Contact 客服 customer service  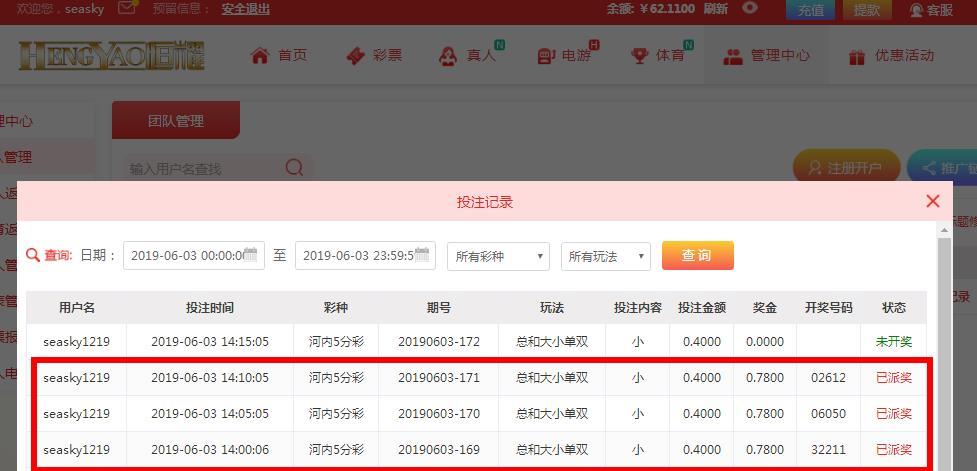tap(932, 10)
